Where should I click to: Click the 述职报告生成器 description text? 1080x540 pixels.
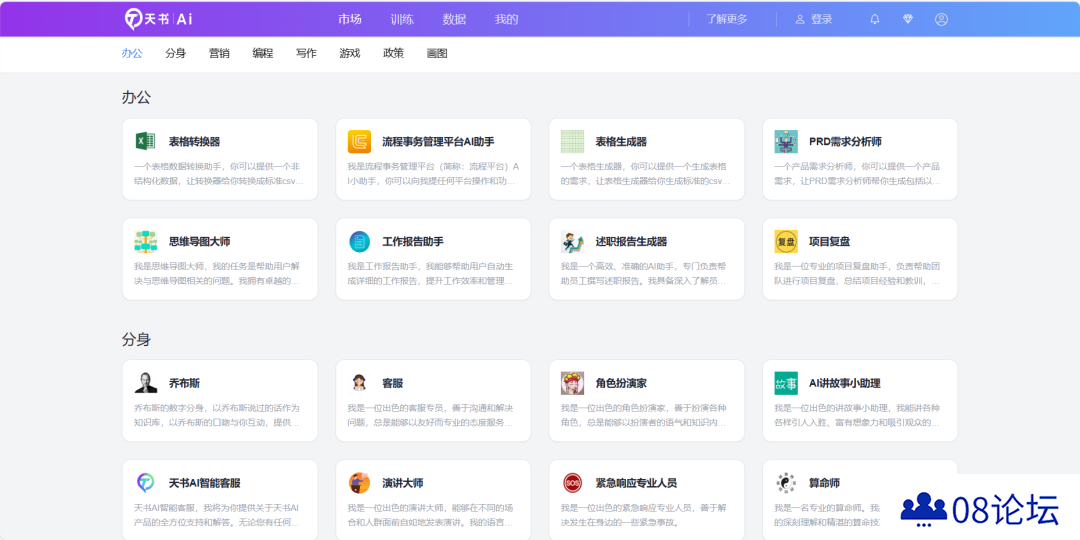pyautogui.click(x=645, y=273)
